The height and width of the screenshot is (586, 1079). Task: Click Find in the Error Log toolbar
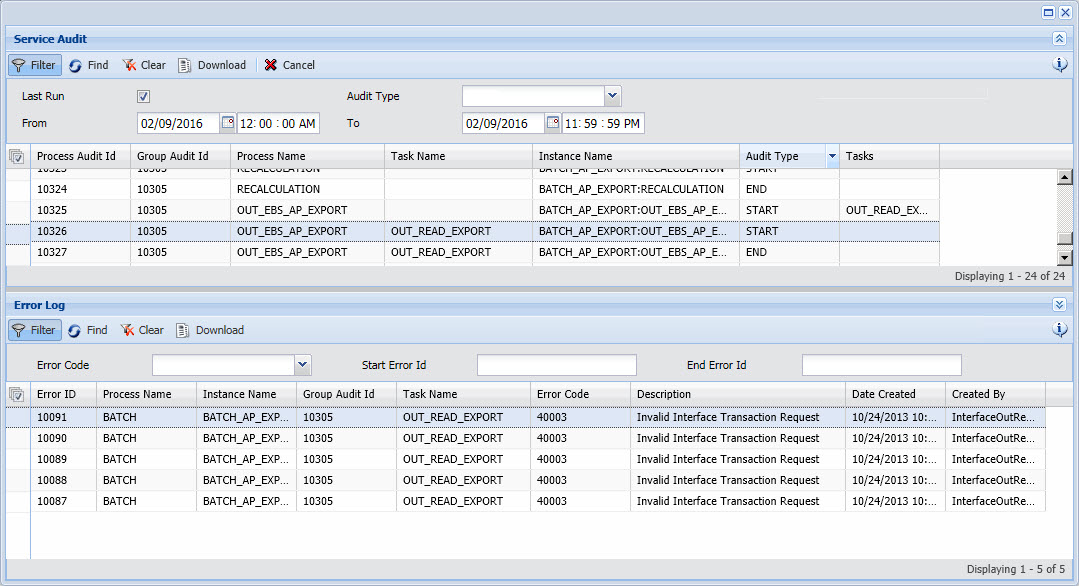(x=87, y=330)
